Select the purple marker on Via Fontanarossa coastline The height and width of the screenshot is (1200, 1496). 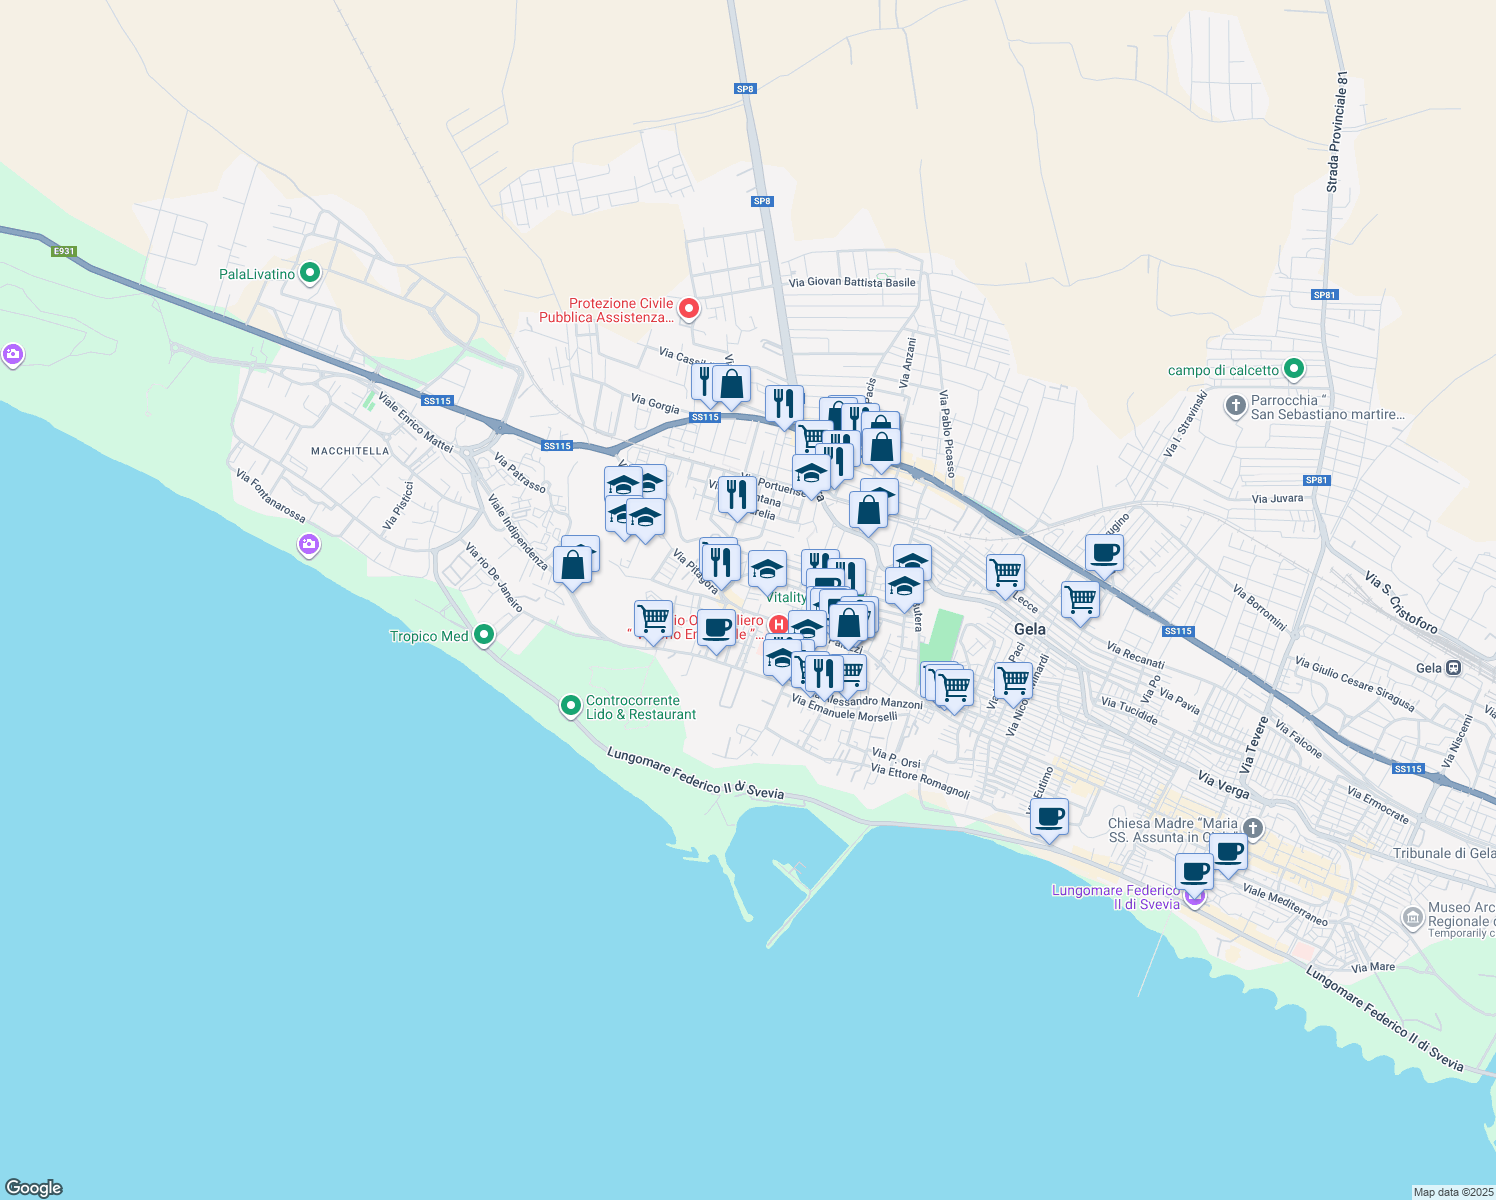tap(309, 546)
